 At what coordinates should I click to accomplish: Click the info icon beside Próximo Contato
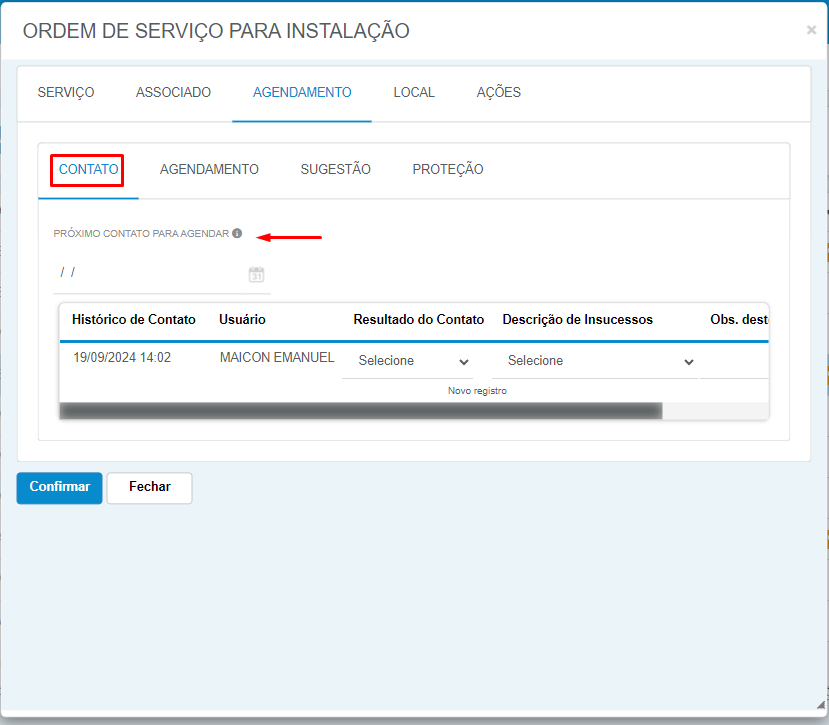pos(237,233)
